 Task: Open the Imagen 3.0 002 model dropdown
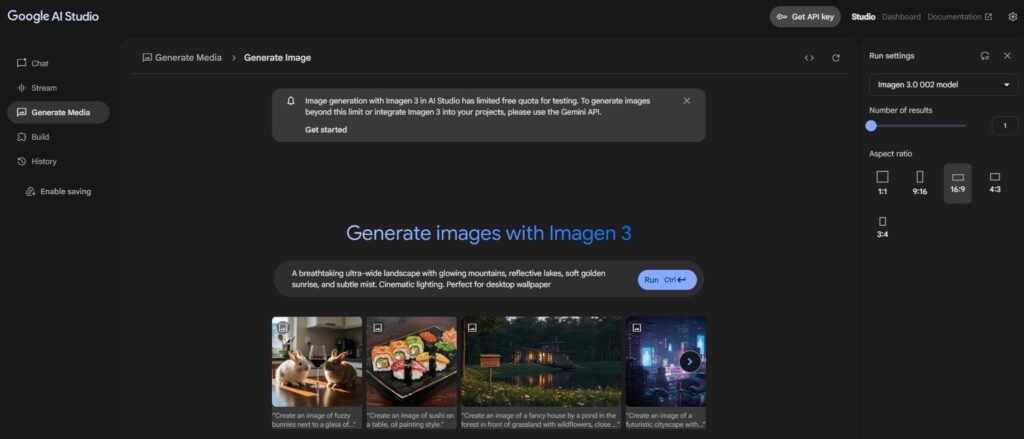(x=944, y=85)
